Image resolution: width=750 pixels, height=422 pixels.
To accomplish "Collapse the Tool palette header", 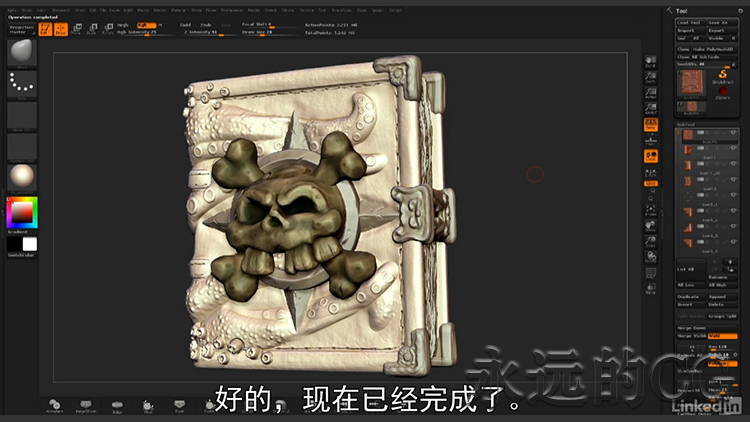I will [x=682, y=11].
